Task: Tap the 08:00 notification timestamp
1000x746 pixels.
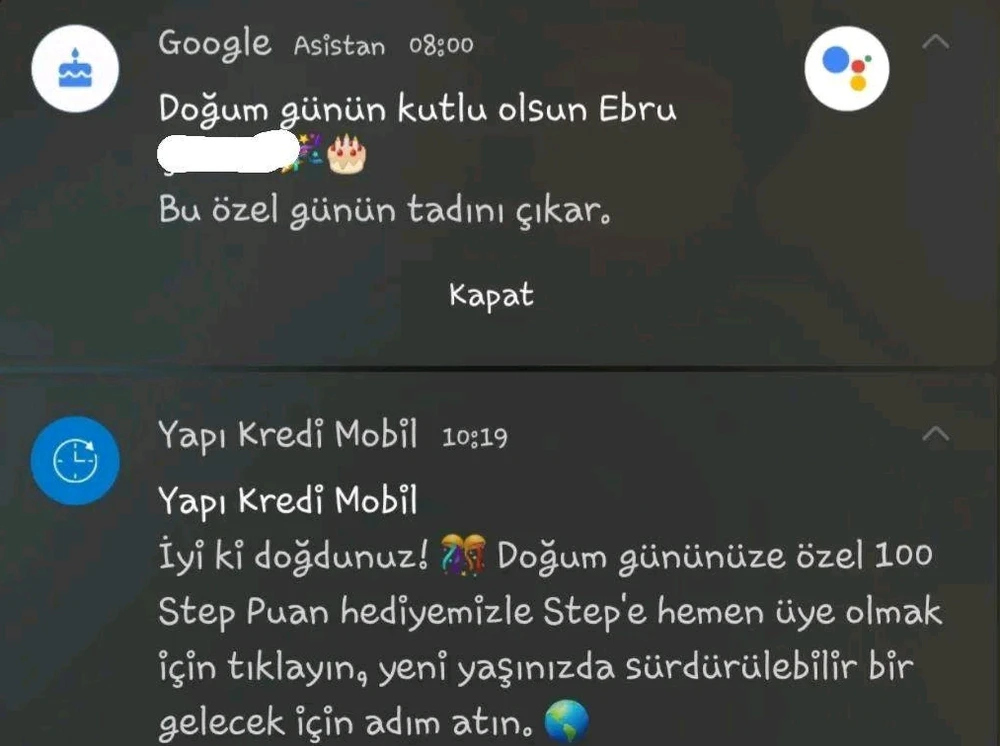Action: pyautogui.click(x=441, y=45)
